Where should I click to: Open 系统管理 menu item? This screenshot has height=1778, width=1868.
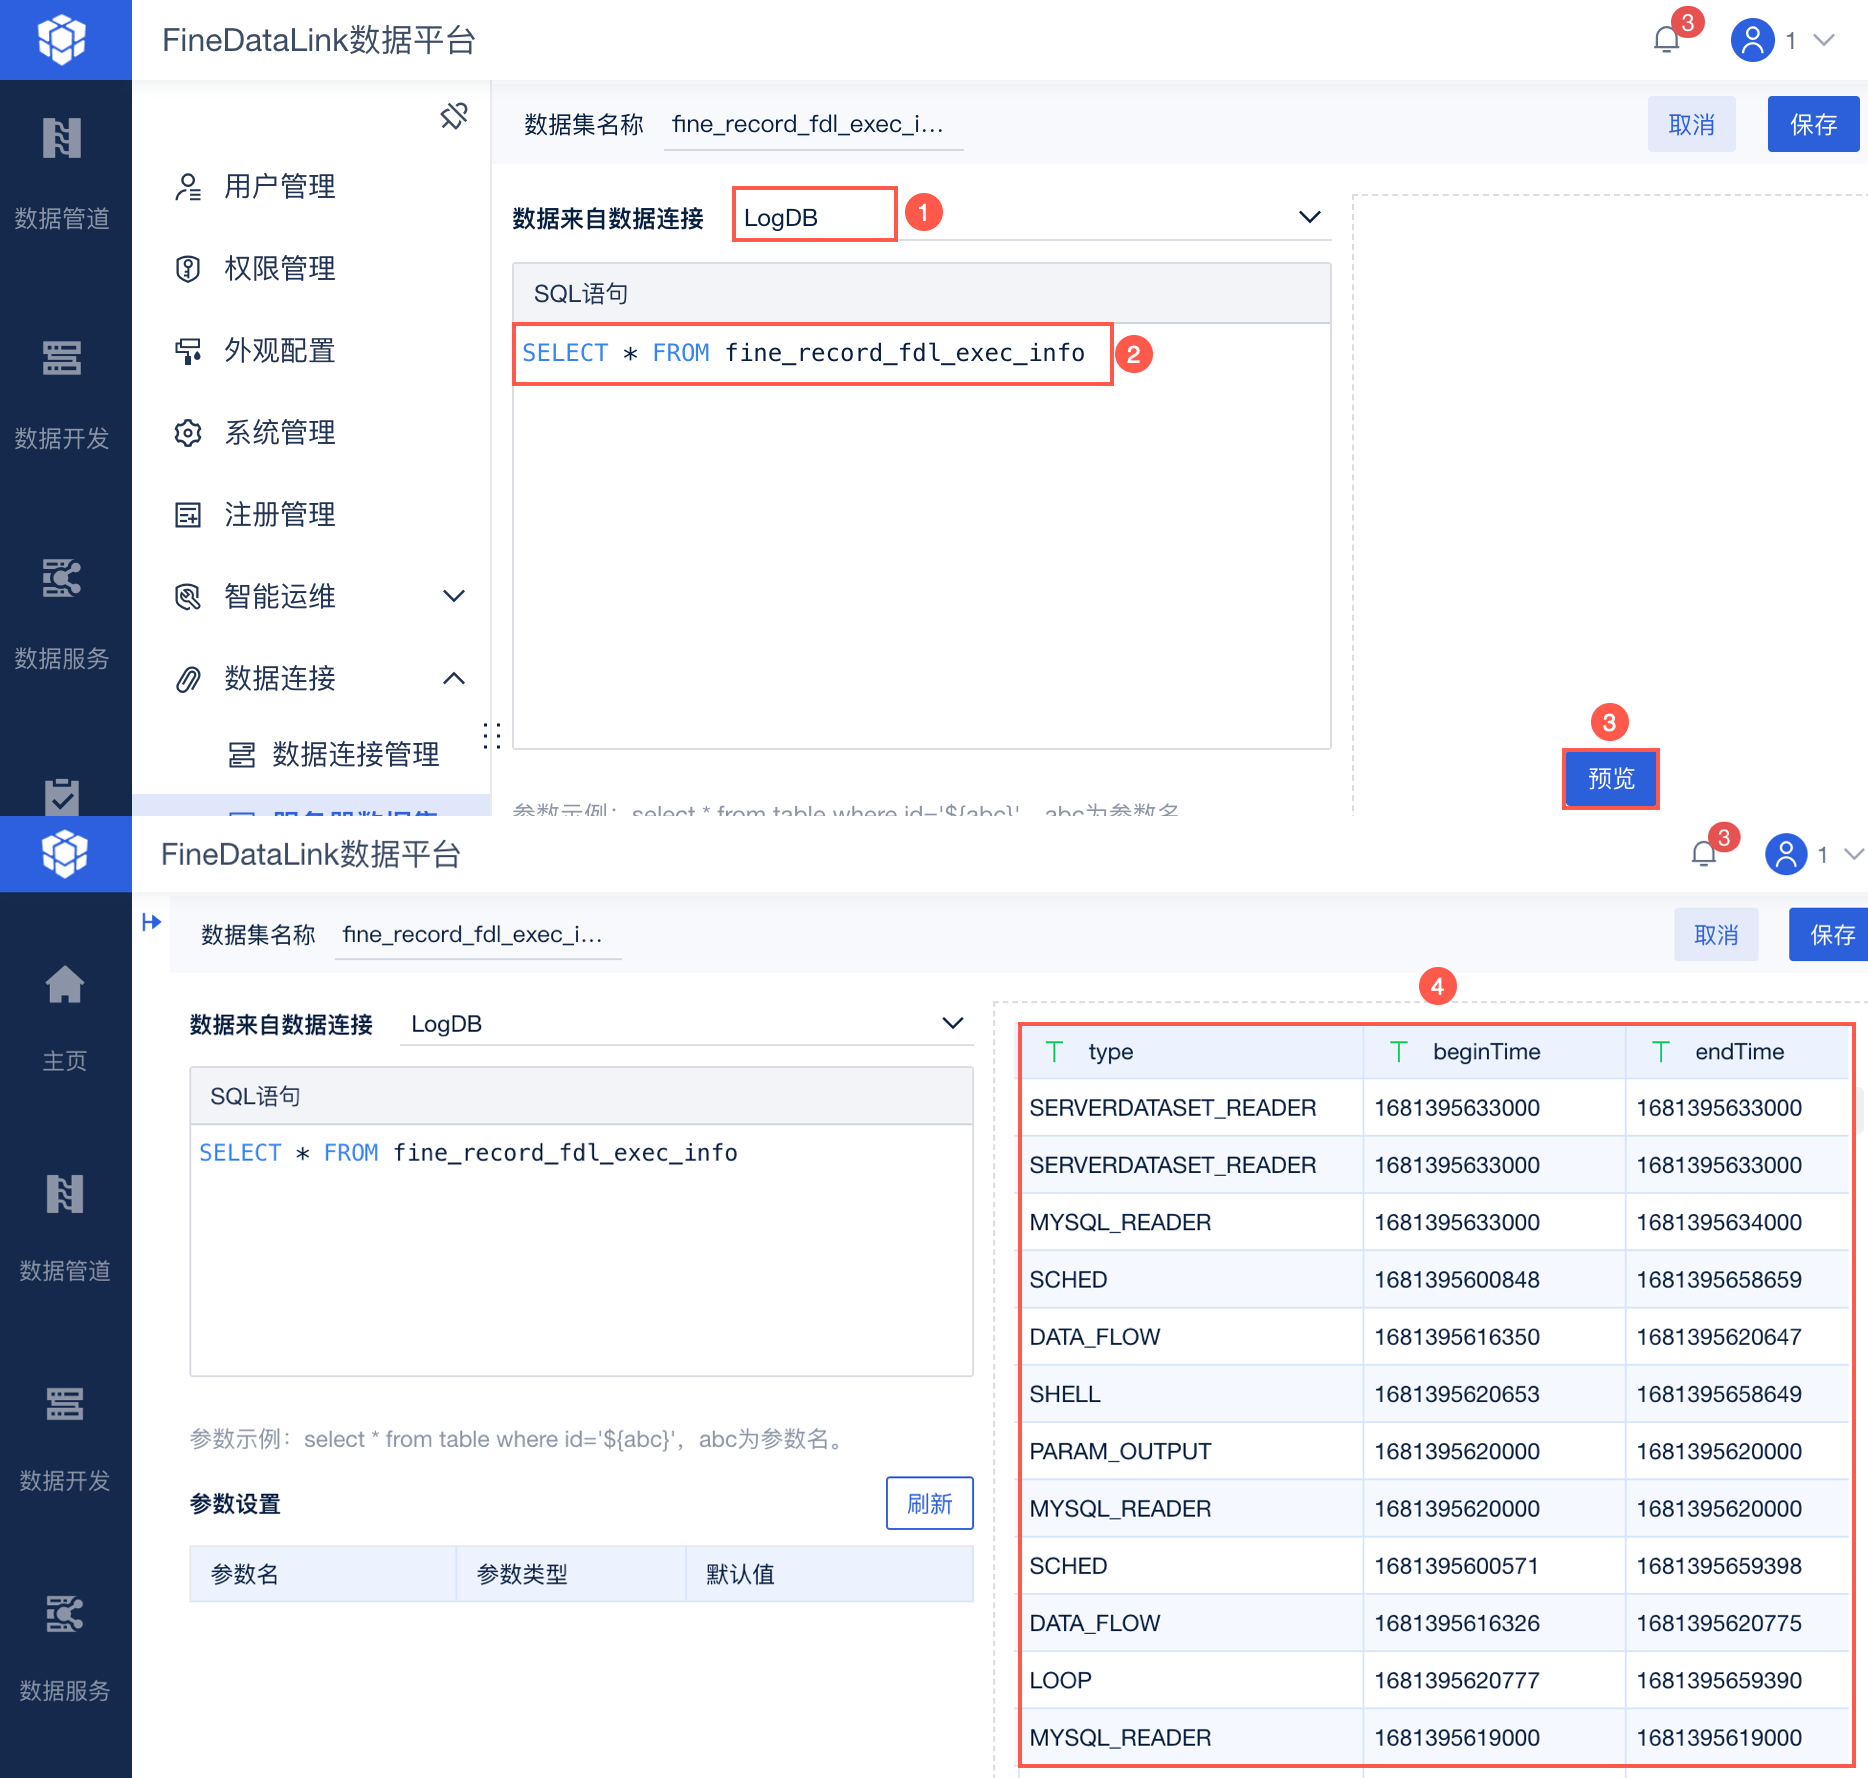click(280, 433)
